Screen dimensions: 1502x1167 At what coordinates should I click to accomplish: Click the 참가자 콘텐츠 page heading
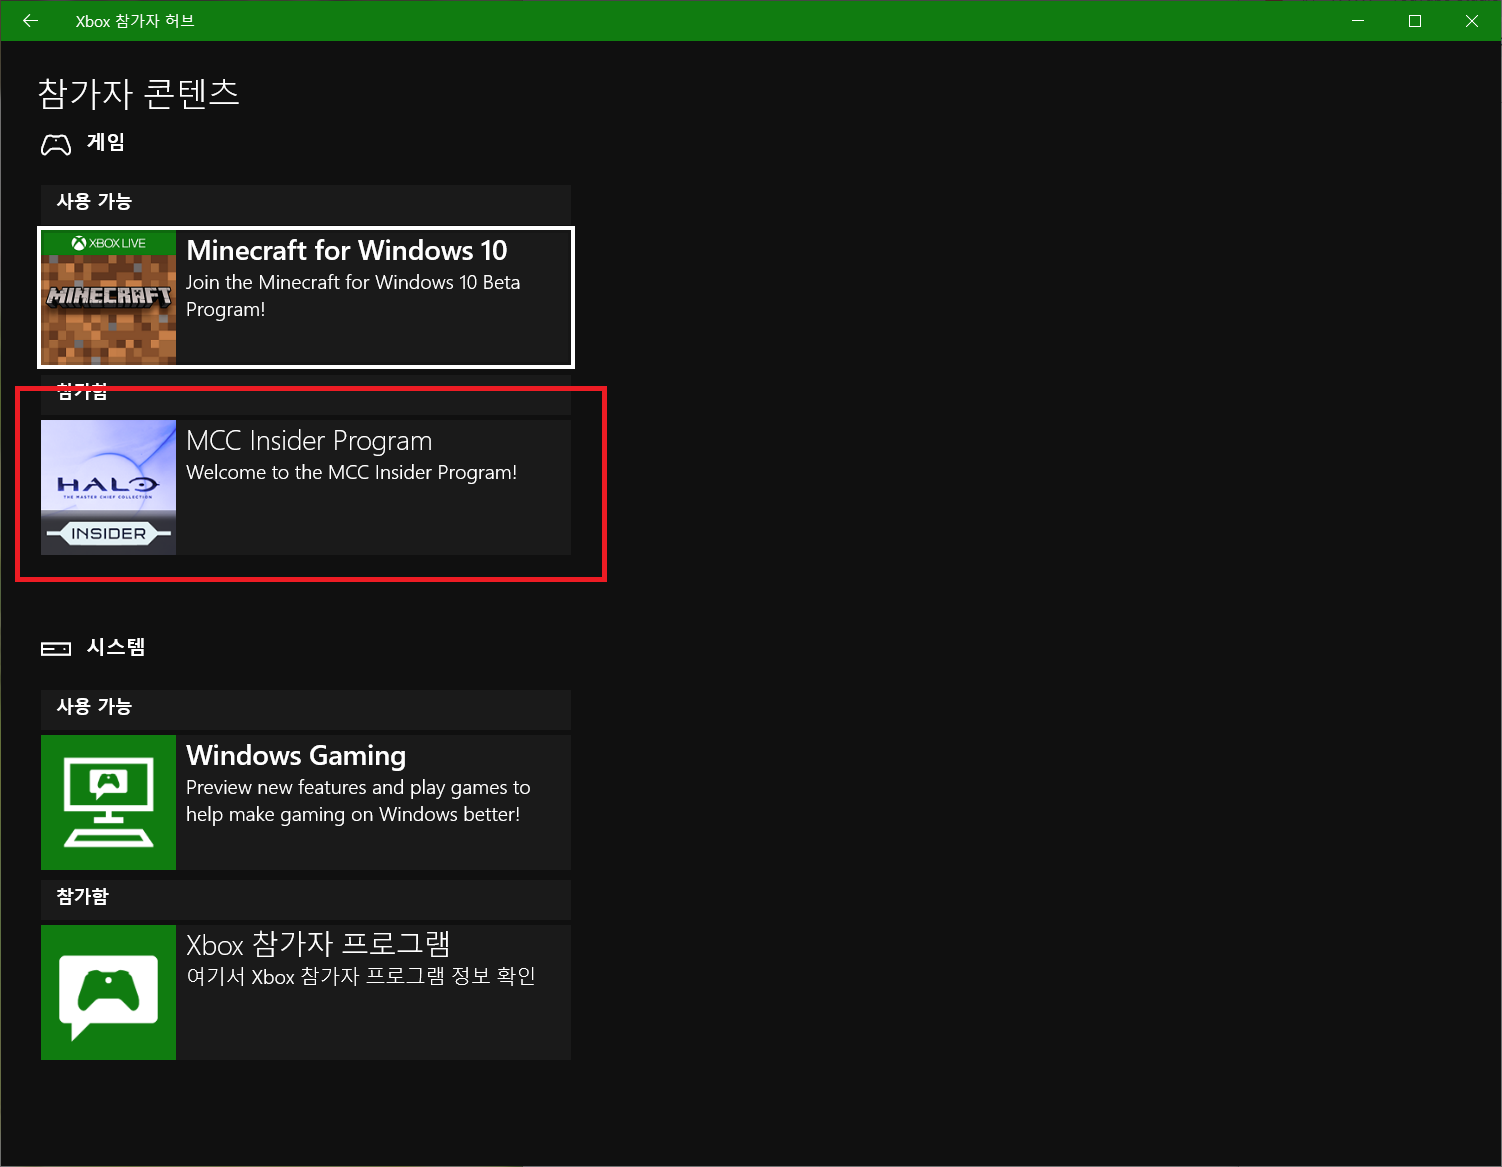pyautogui.click(x=139, y=93)
